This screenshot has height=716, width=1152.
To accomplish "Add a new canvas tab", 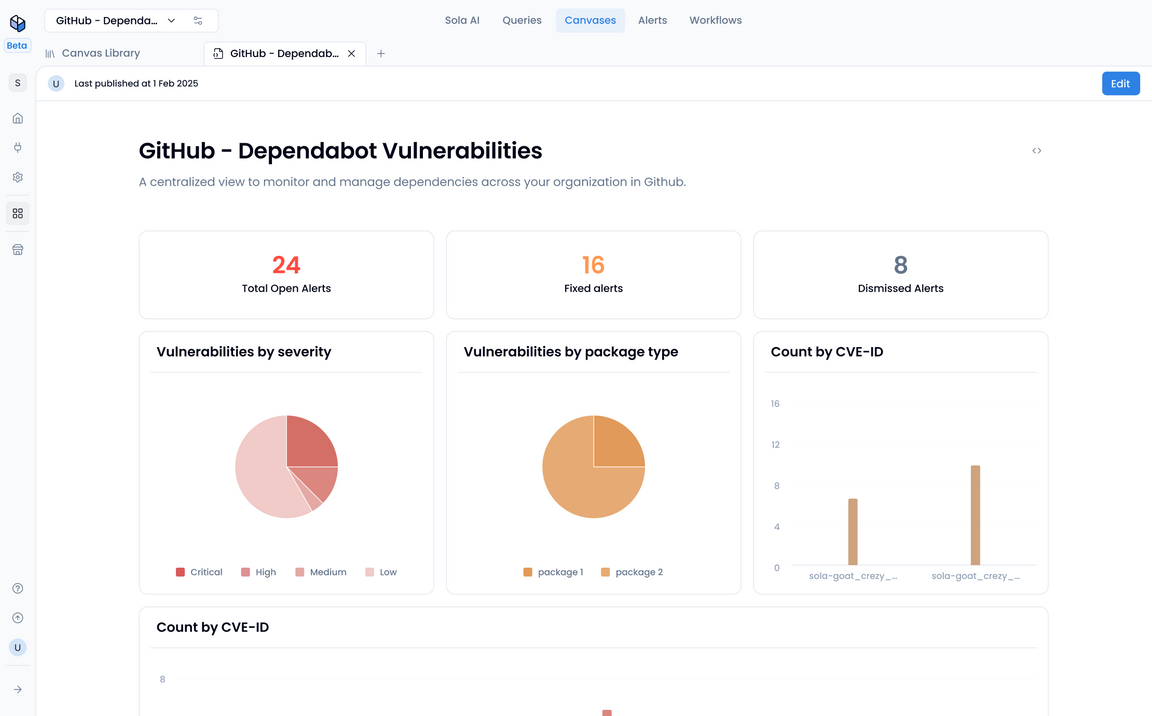I will pos(381,54).
